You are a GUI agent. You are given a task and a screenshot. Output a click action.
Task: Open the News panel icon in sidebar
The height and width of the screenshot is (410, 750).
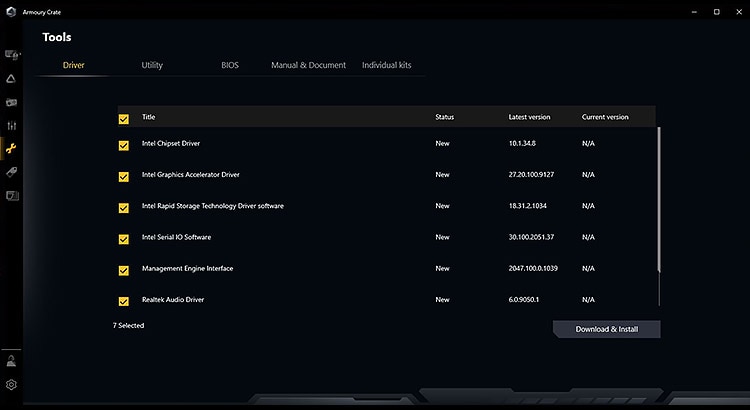12,195
